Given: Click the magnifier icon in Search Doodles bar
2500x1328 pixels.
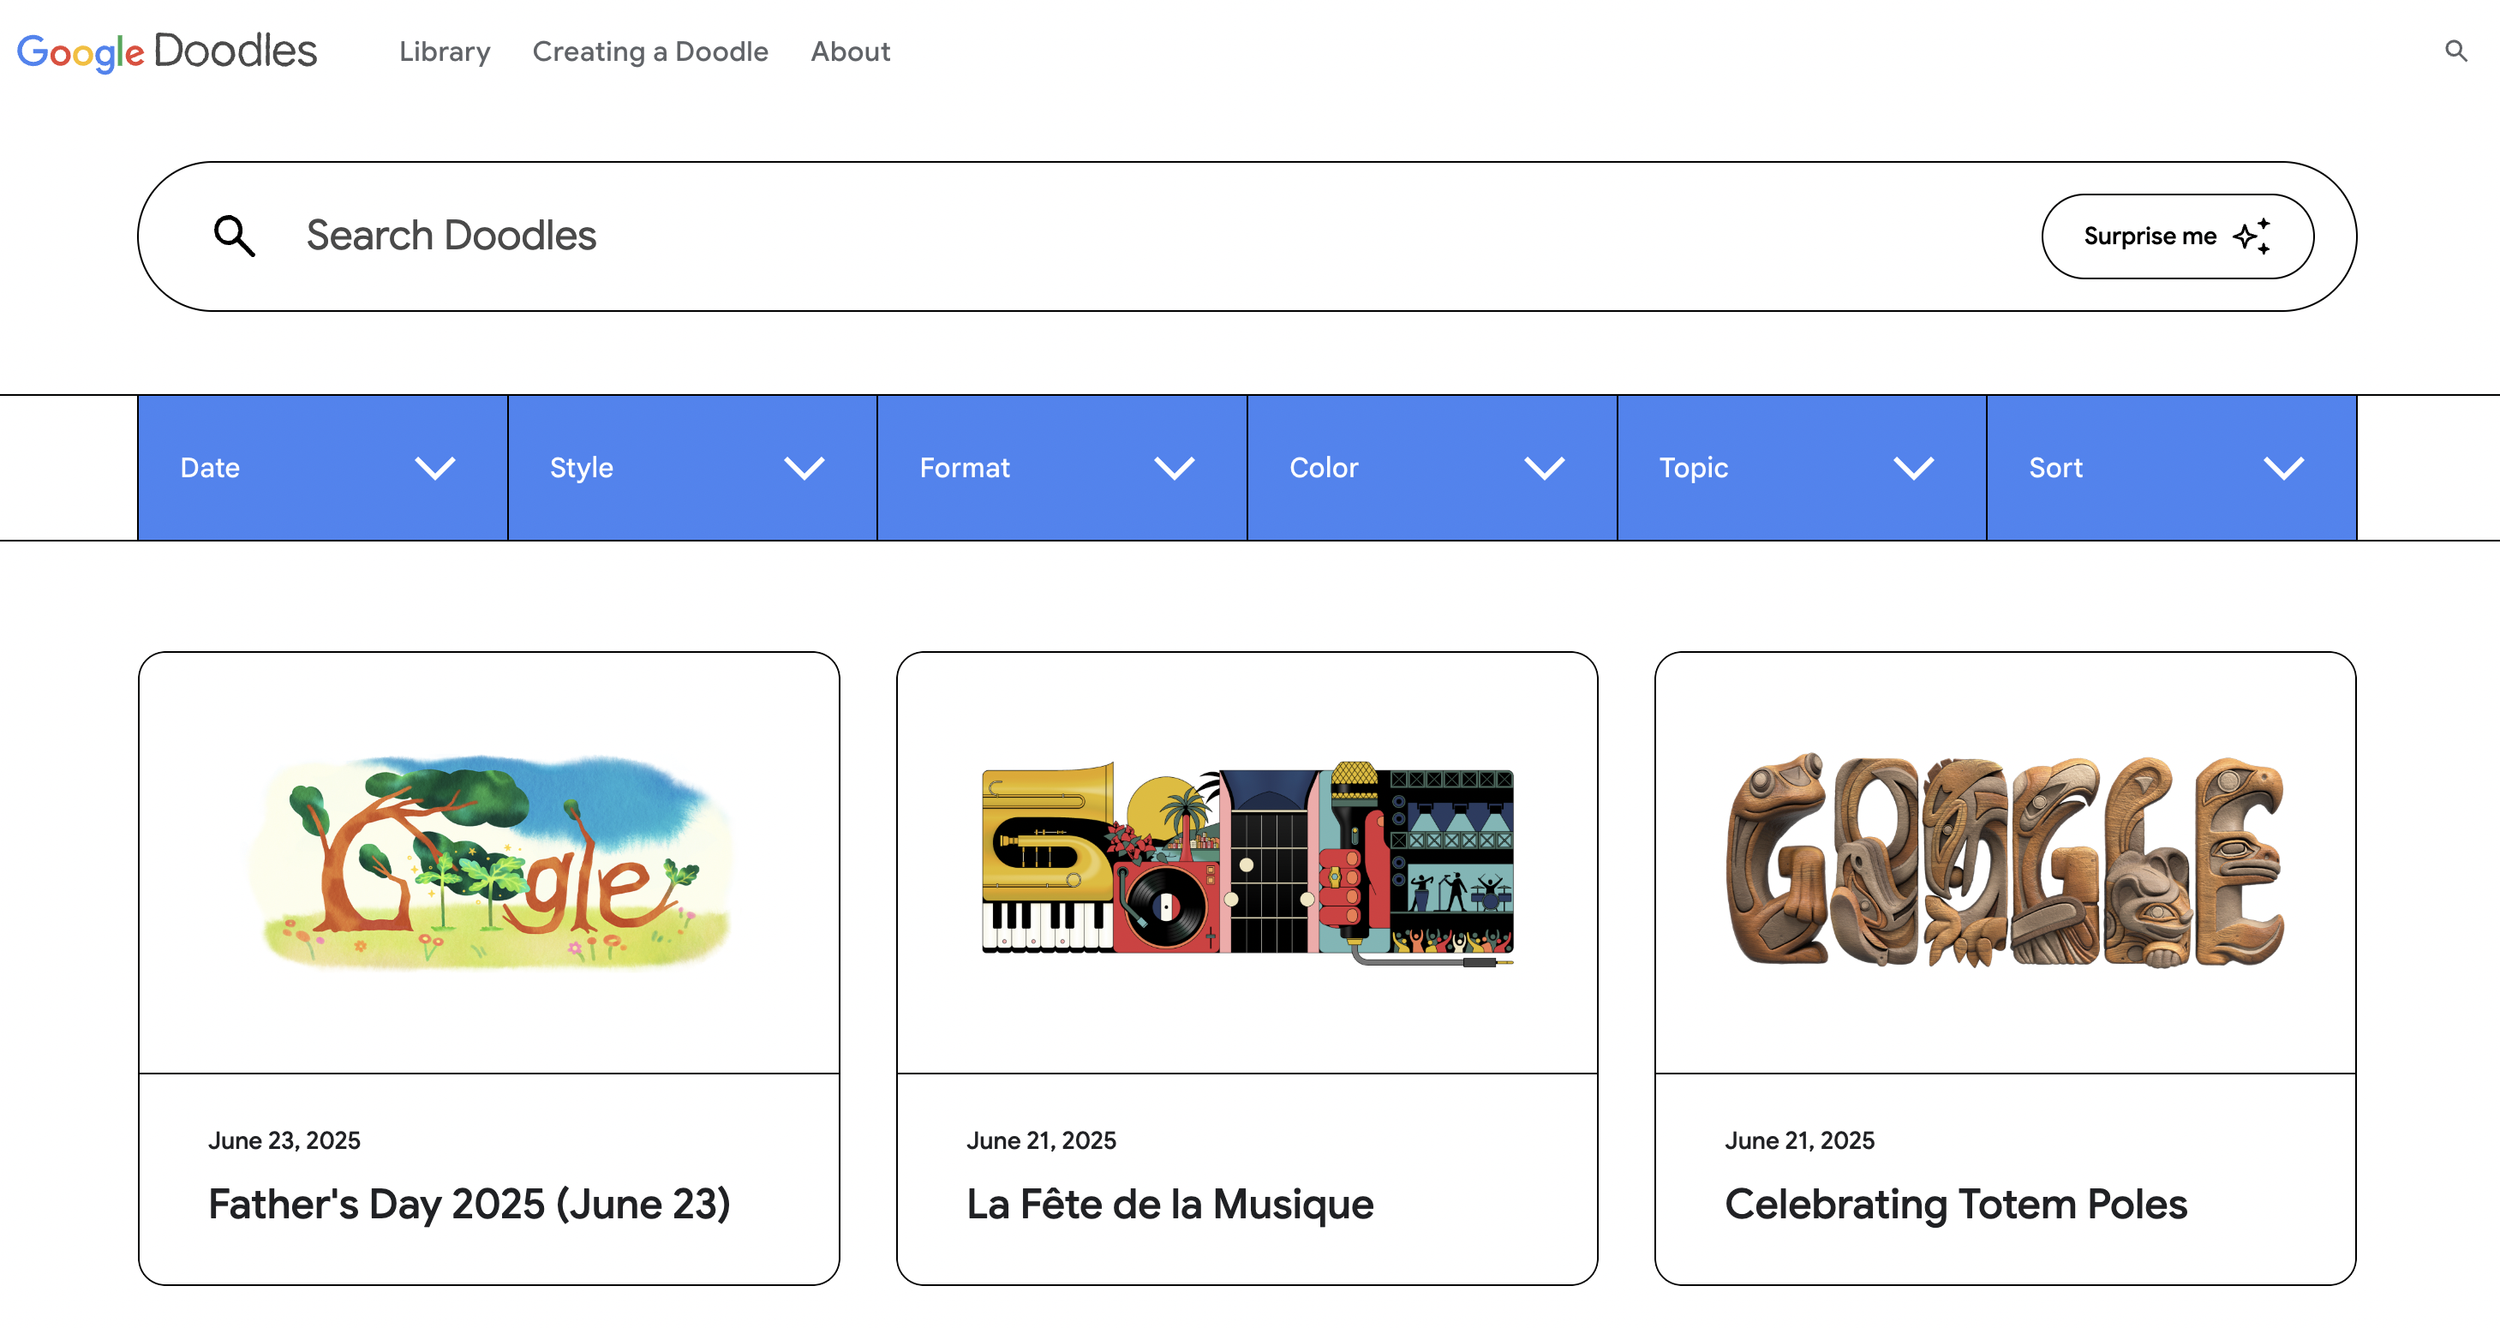Looking at the screenshot, I should [234, 236].
